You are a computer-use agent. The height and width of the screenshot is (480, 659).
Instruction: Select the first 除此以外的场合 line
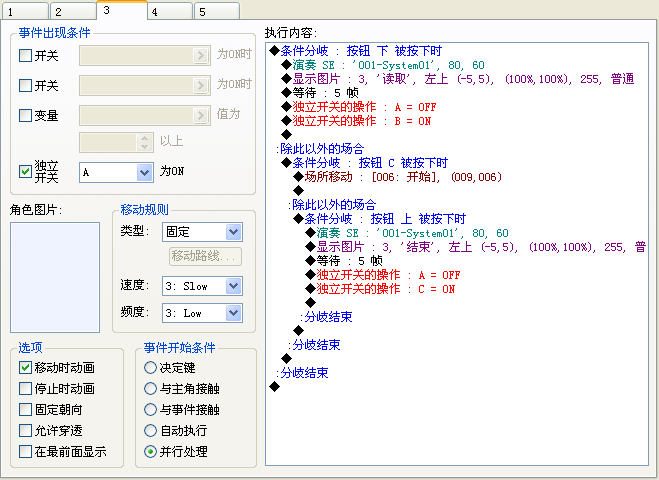pos(322,148)
